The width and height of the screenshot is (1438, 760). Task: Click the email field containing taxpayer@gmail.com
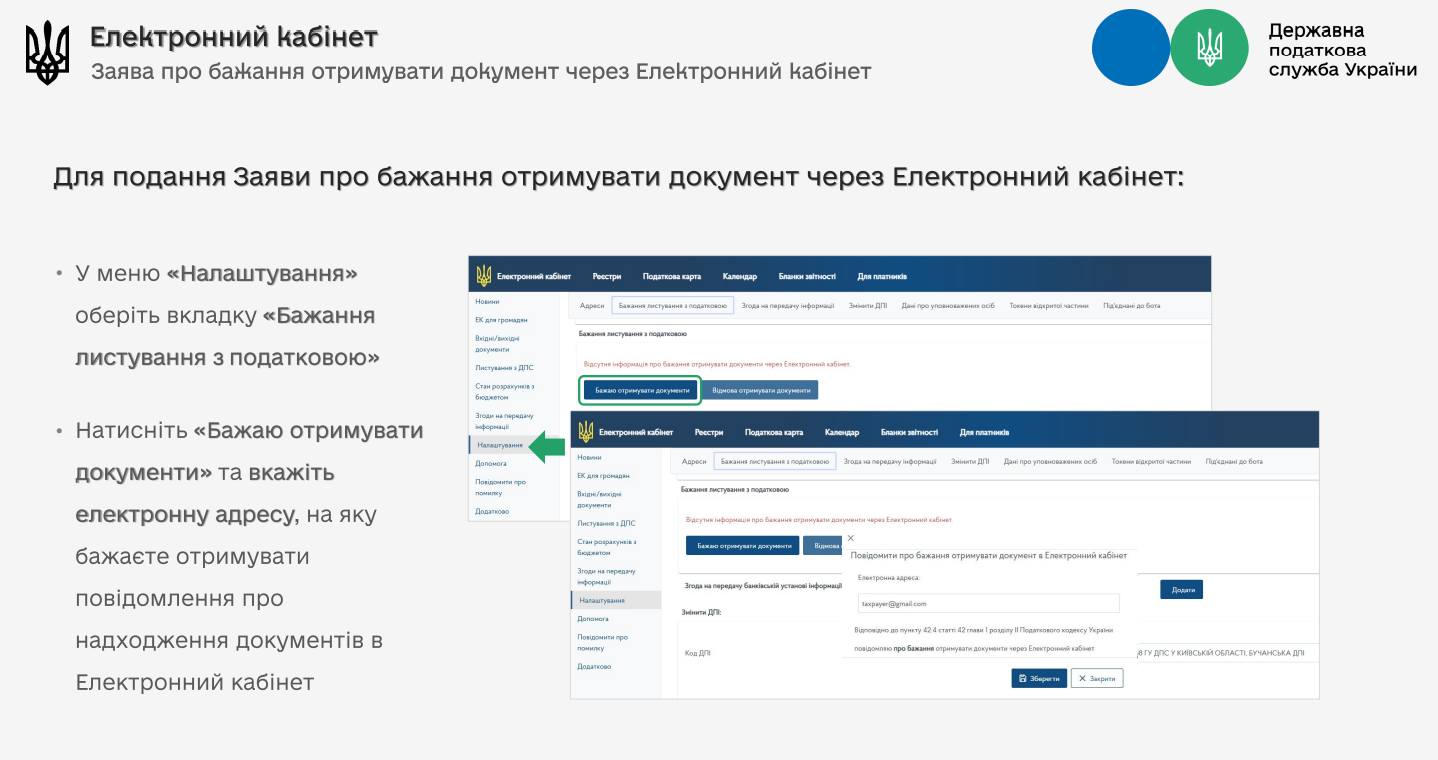click(988, 603)
